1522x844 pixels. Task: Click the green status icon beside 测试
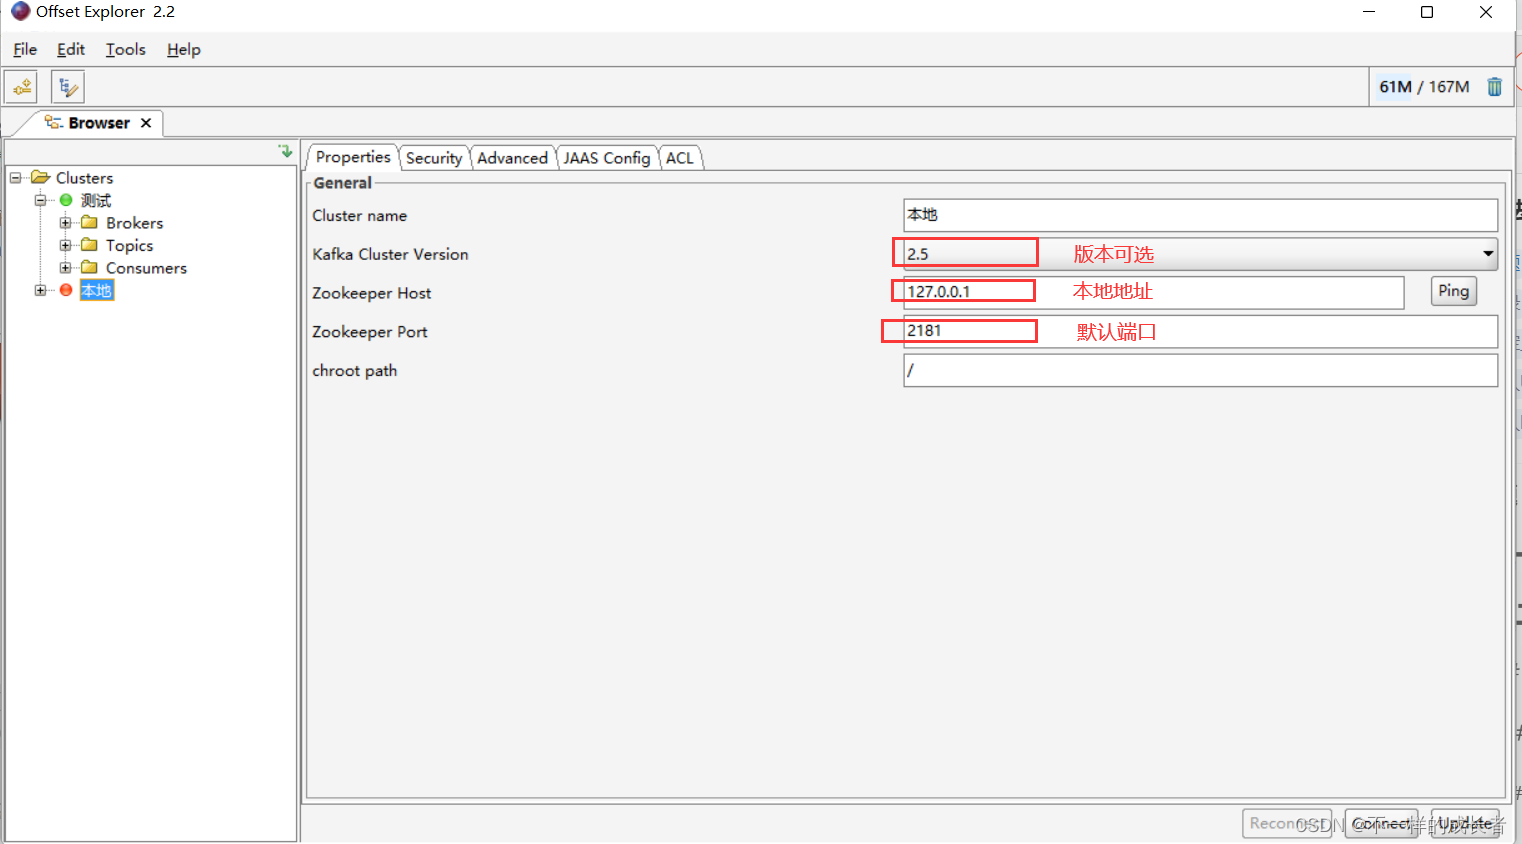tap(65, 200)
